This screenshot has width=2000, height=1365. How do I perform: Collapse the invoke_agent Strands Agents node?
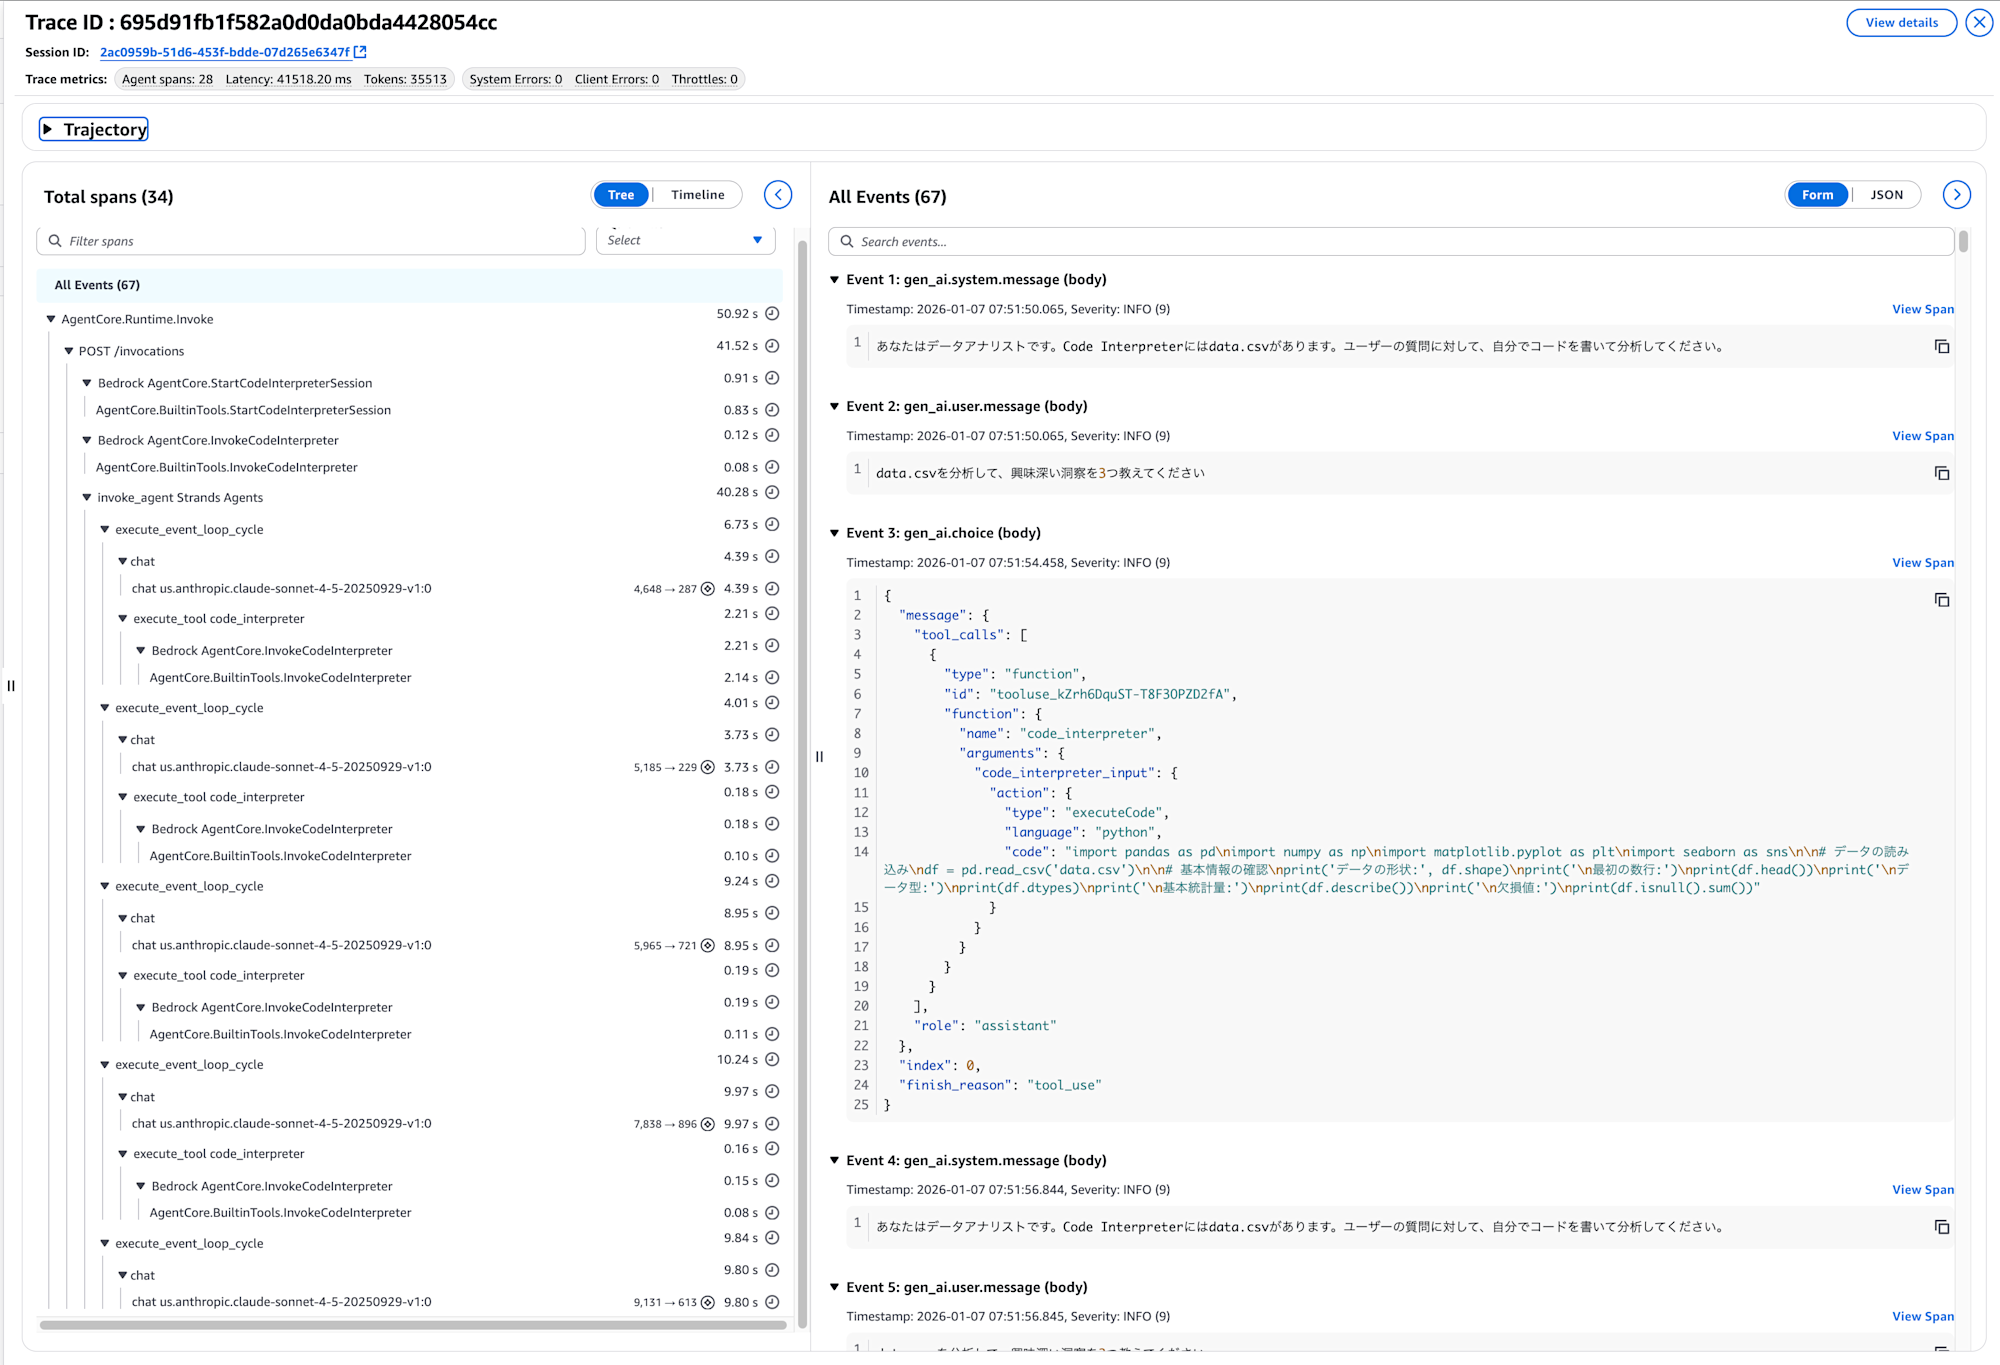87,497
